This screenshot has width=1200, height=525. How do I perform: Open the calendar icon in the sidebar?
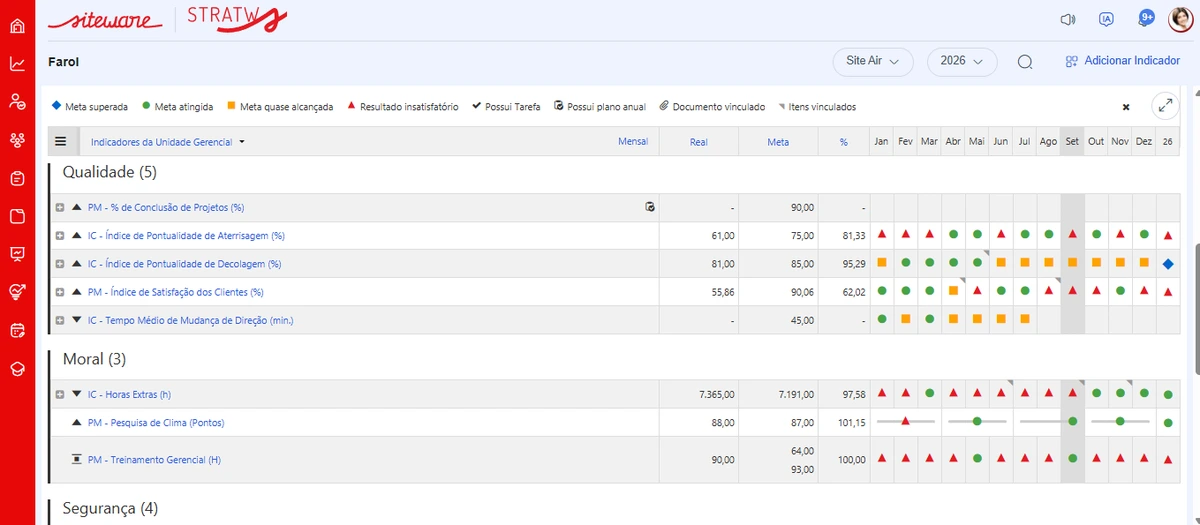[17, 330]
